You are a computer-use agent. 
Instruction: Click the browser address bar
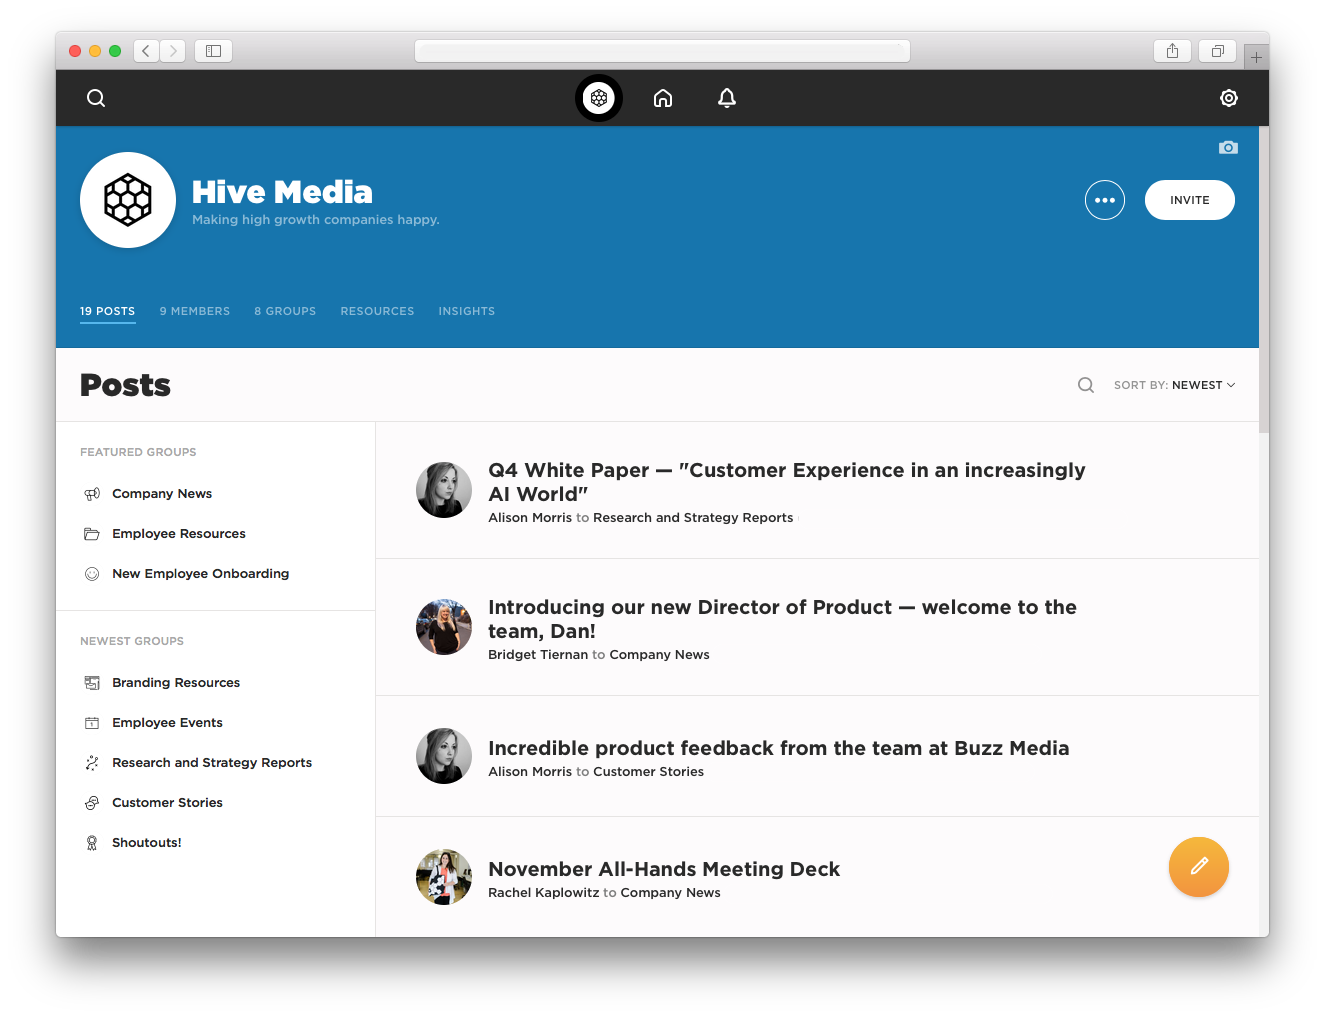coord(662,51)
